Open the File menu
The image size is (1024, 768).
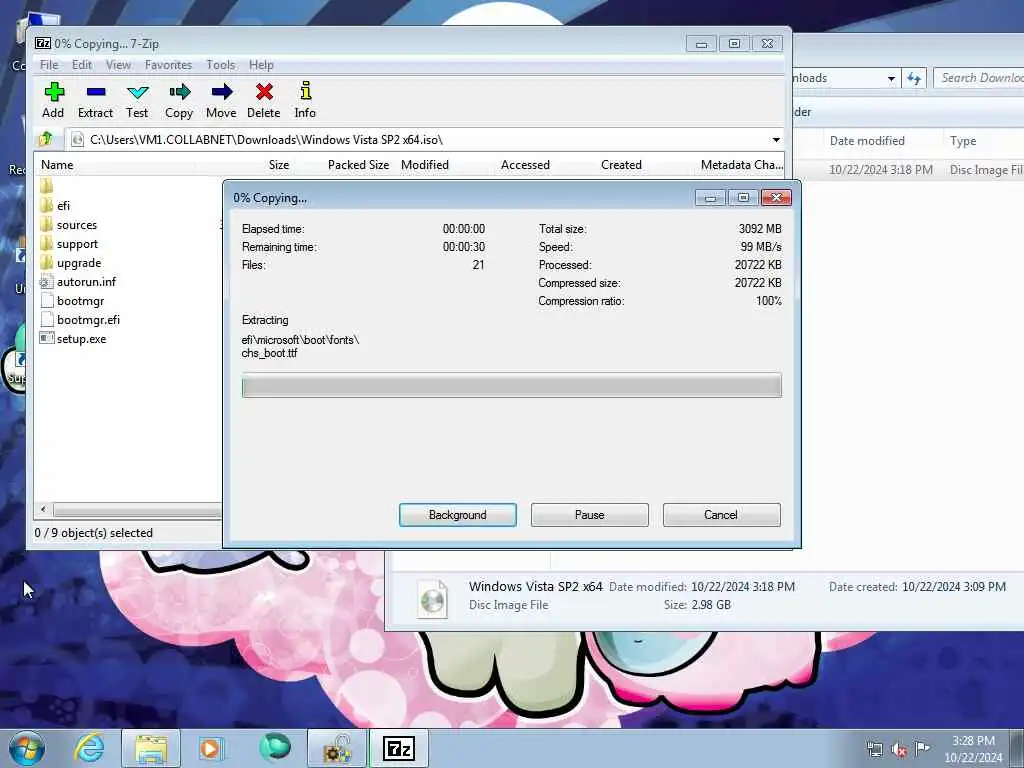click(x=49, y=65)
